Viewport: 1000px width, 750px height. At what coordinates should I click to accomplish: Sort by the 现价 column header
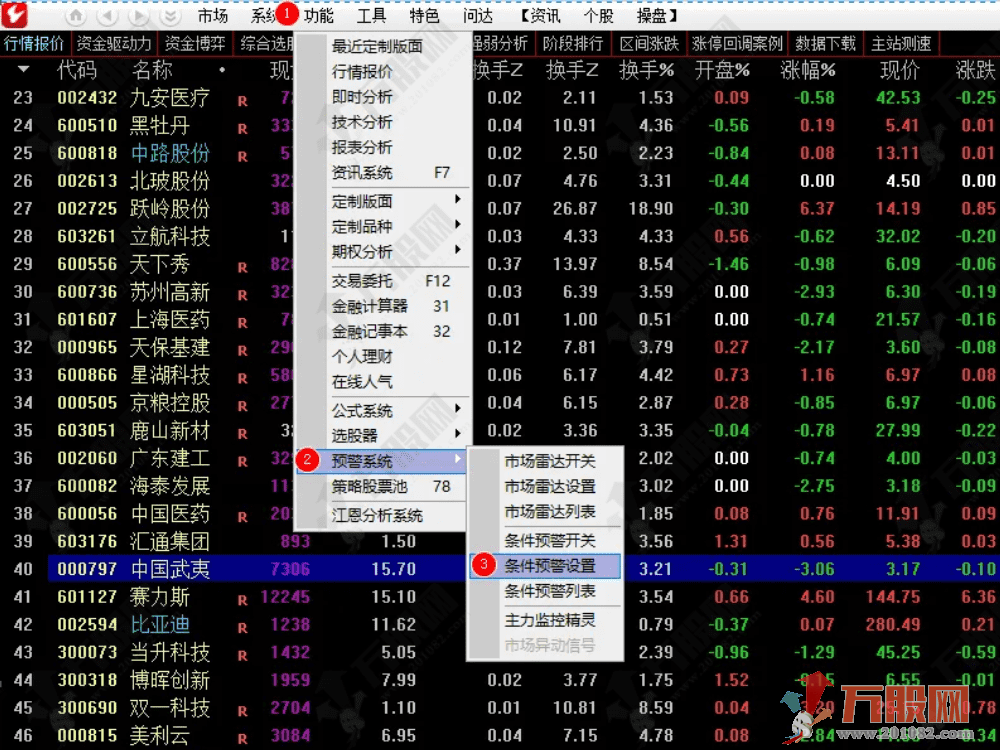[899, 70]
